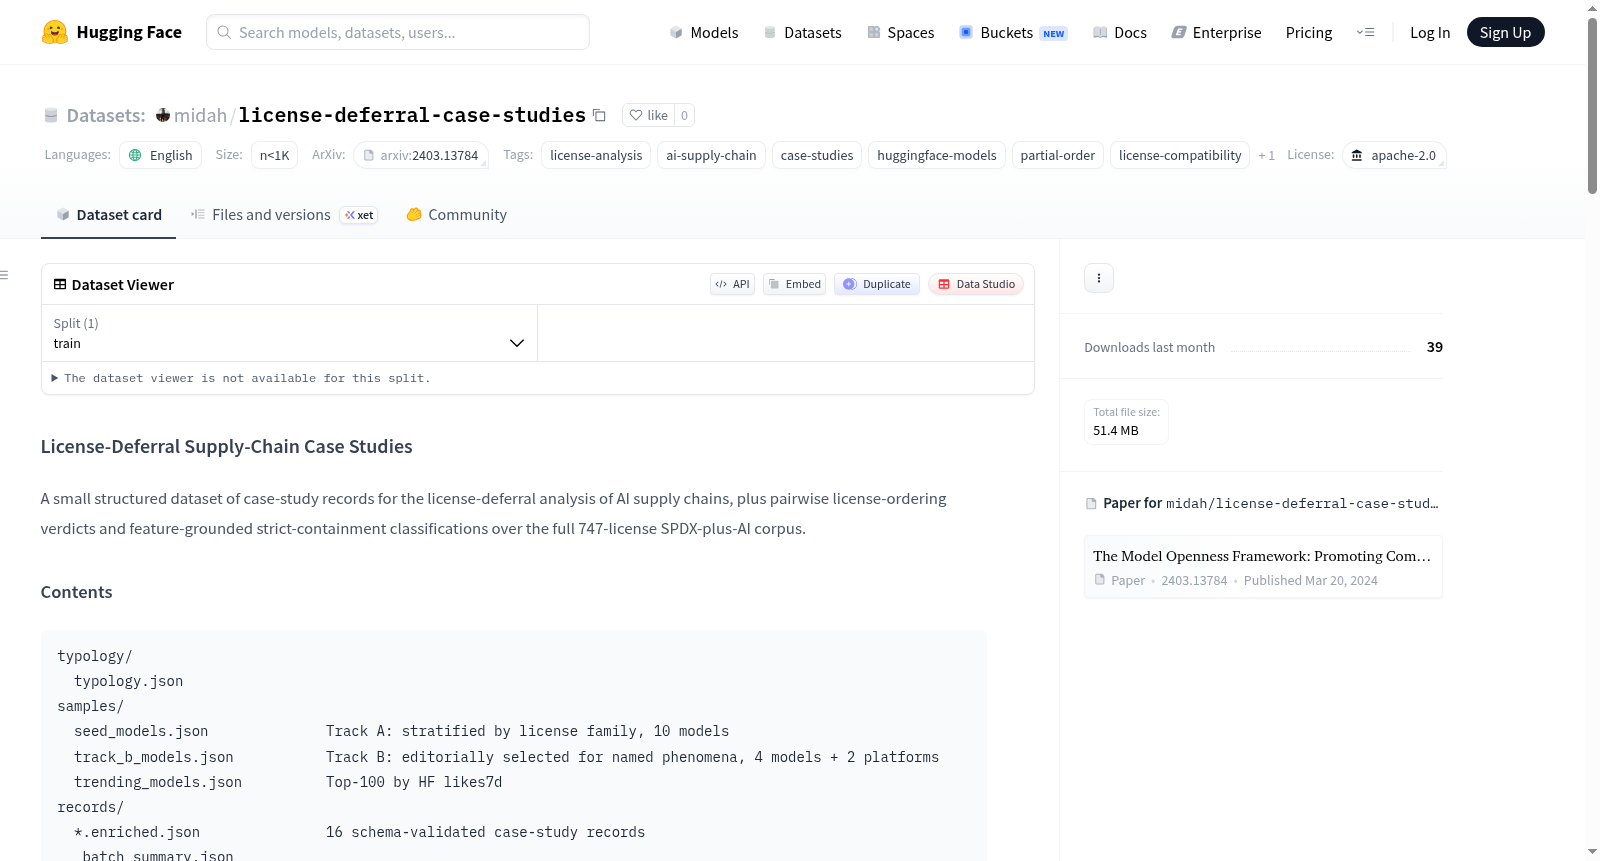Click the 39 downloads last month value

(1435, 347)
